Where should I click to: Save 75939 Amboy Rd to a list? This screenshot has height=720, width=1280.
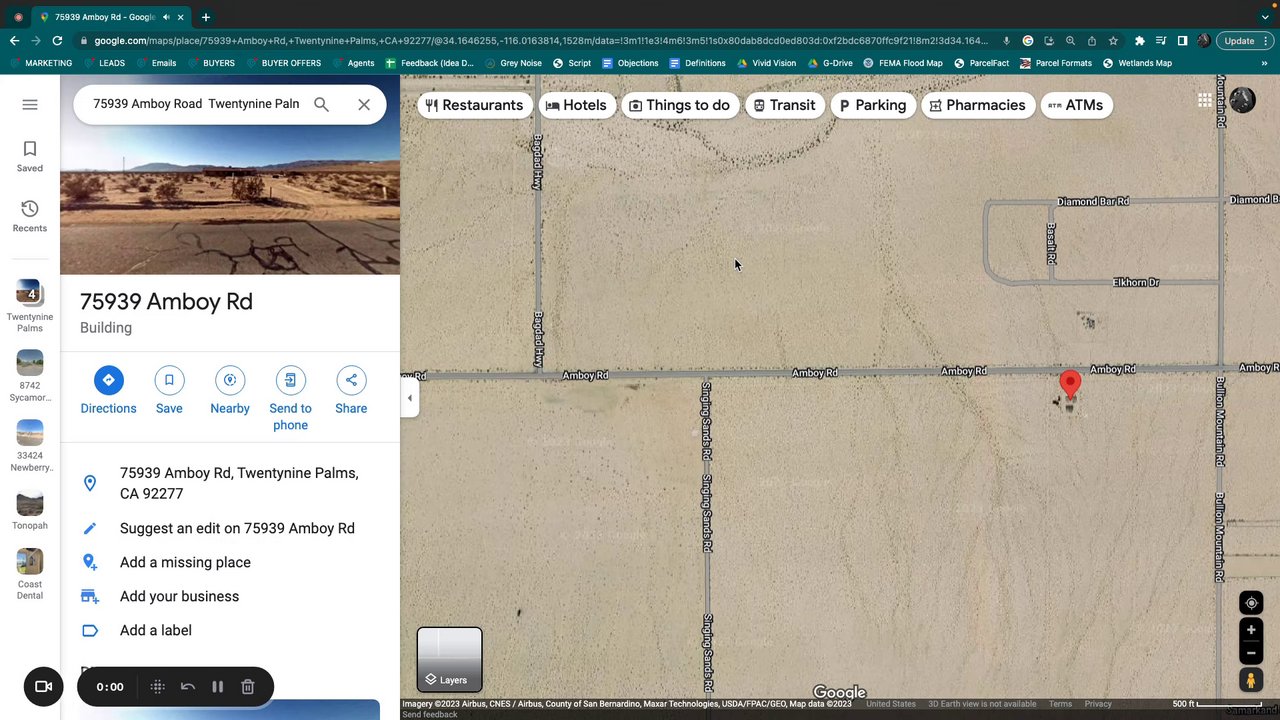pyautogui.click(x=169, y=391)
